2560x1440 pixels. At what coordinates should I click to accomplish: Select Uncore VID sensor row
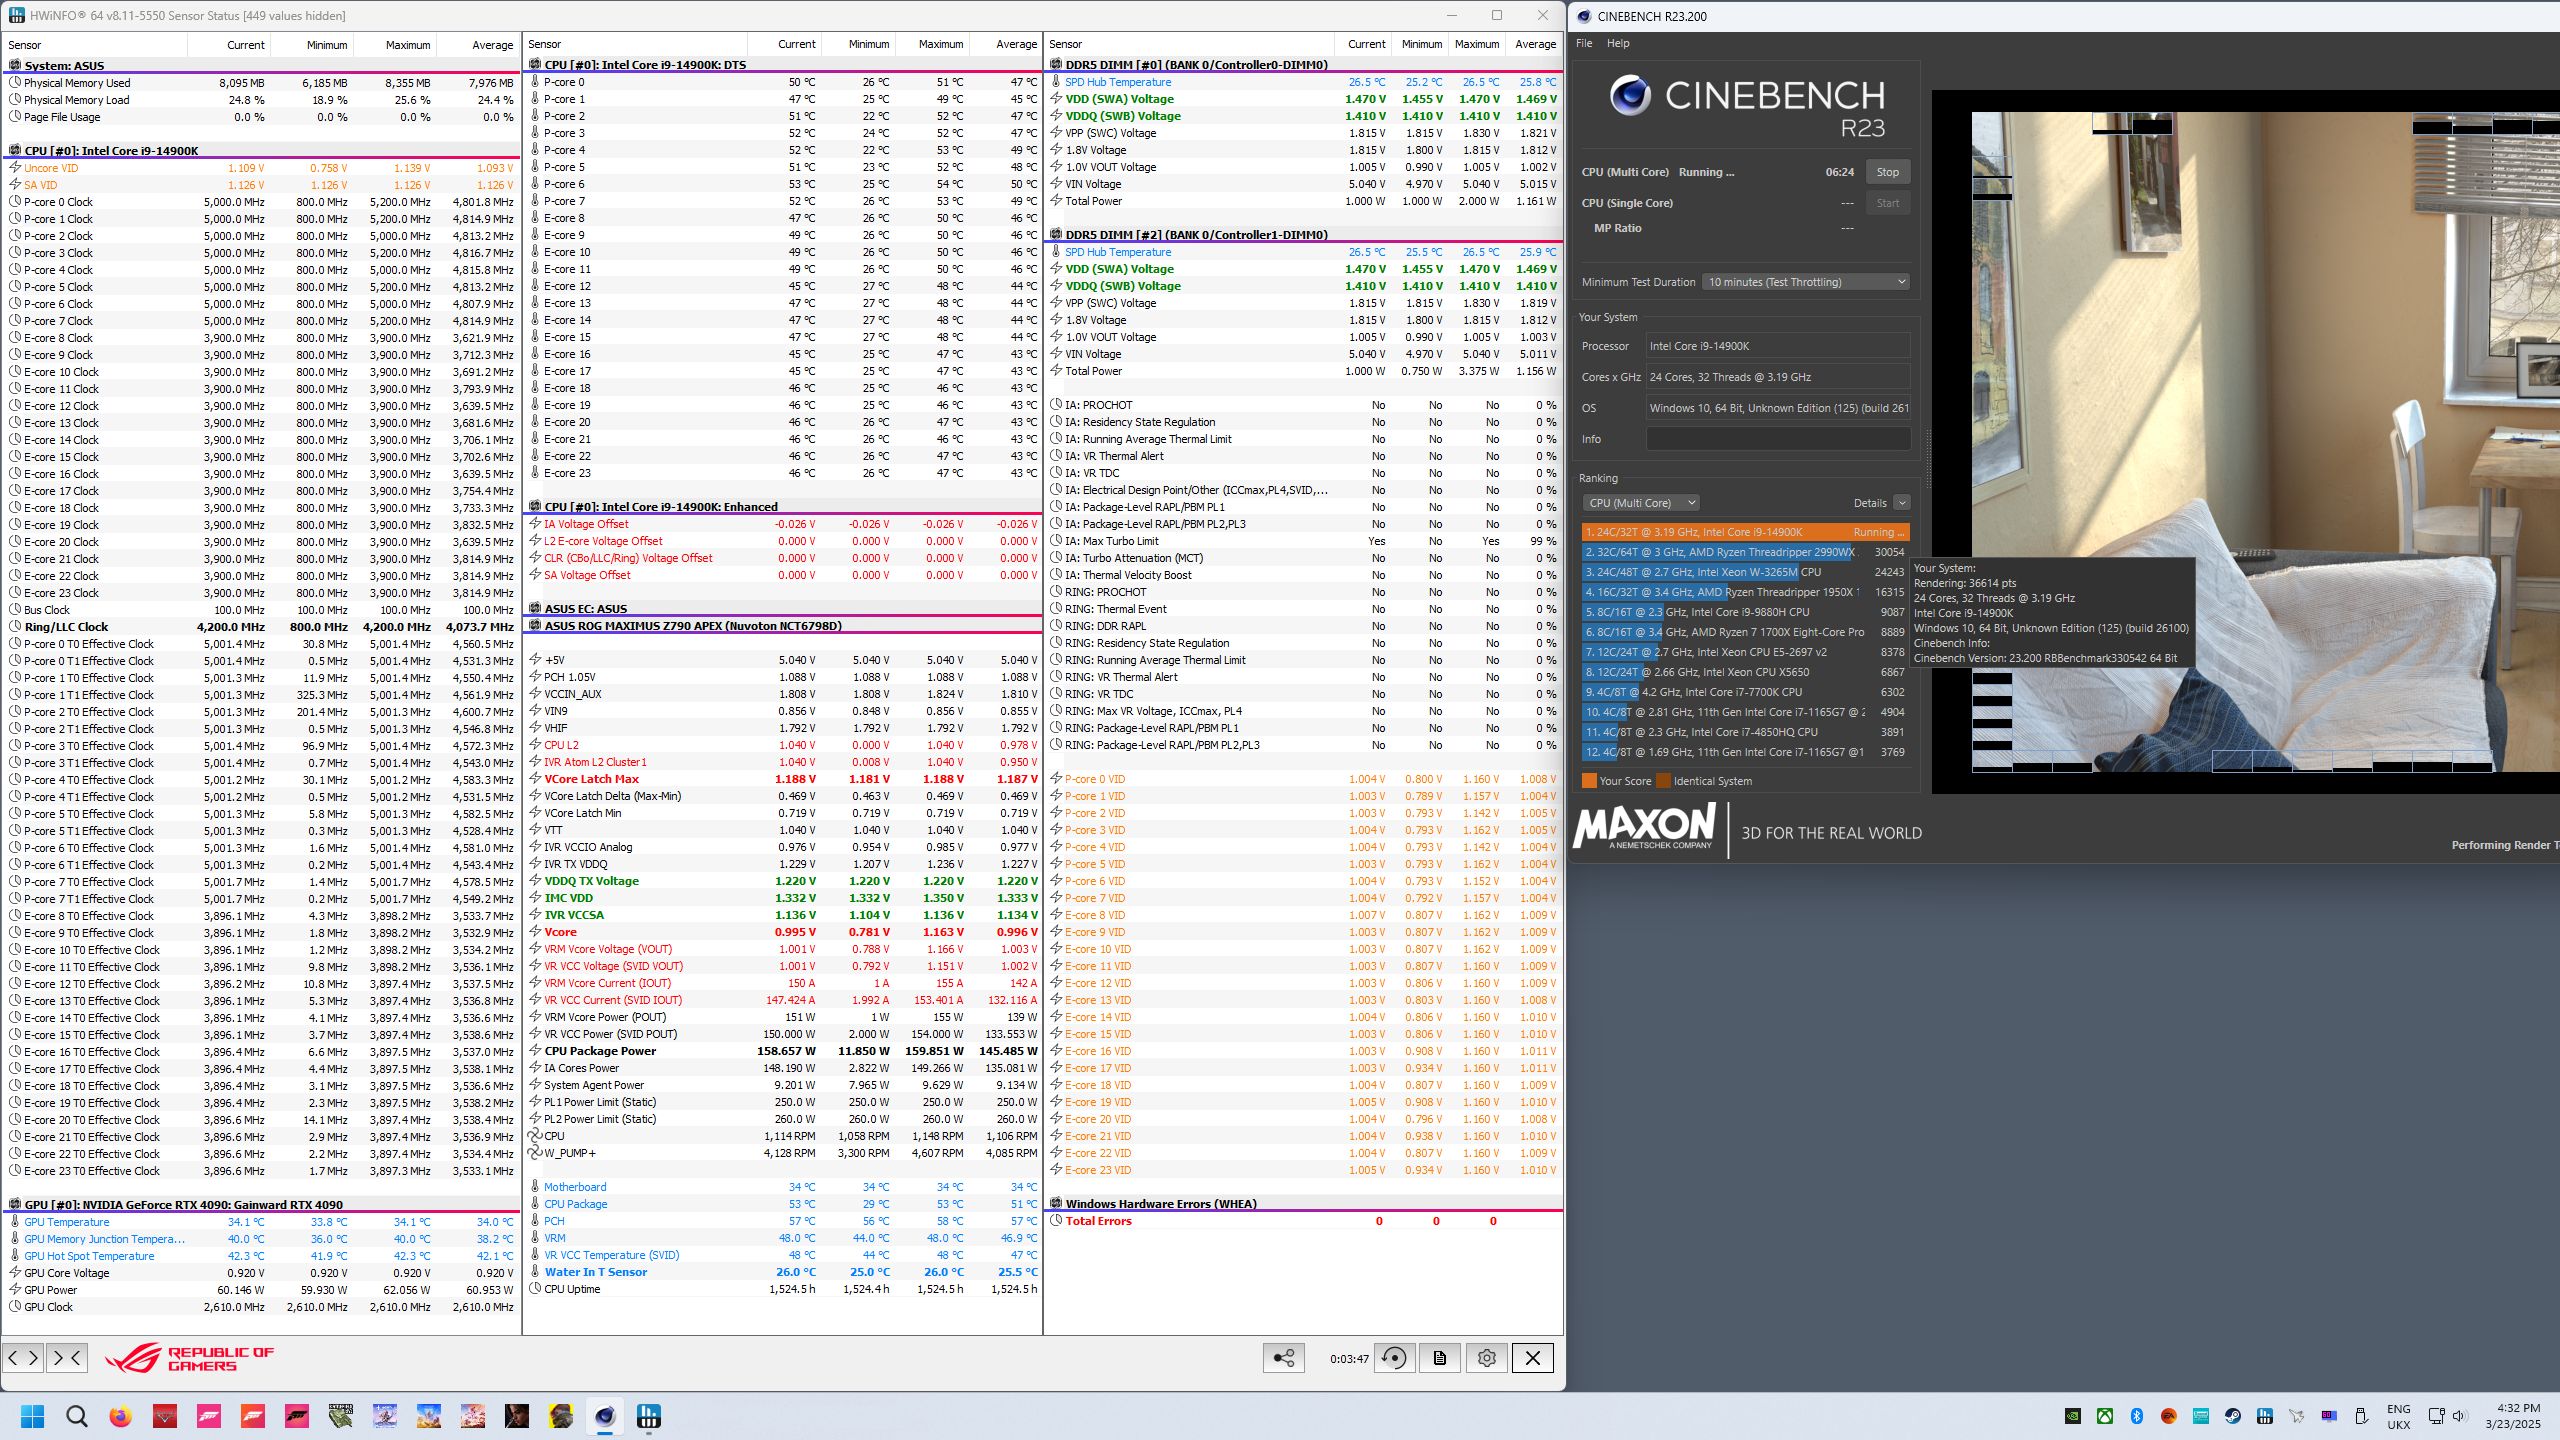pyautogui.click(x=262, y=168)
